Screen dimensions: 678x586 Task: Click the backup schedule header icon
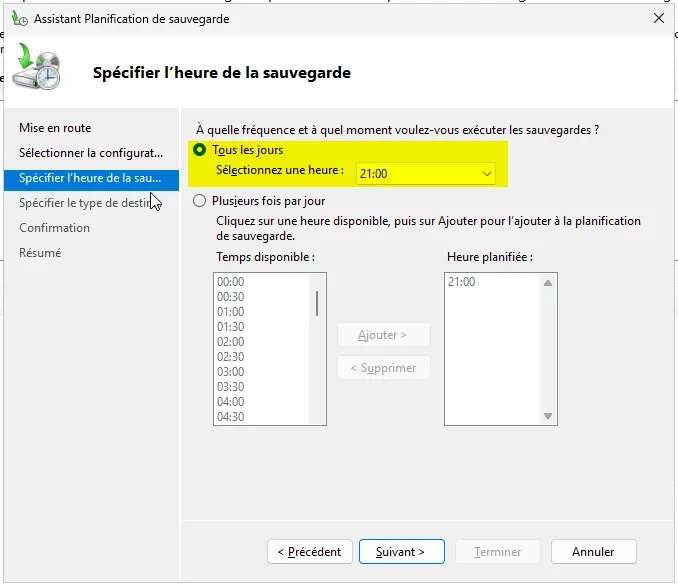pos(39,70)
